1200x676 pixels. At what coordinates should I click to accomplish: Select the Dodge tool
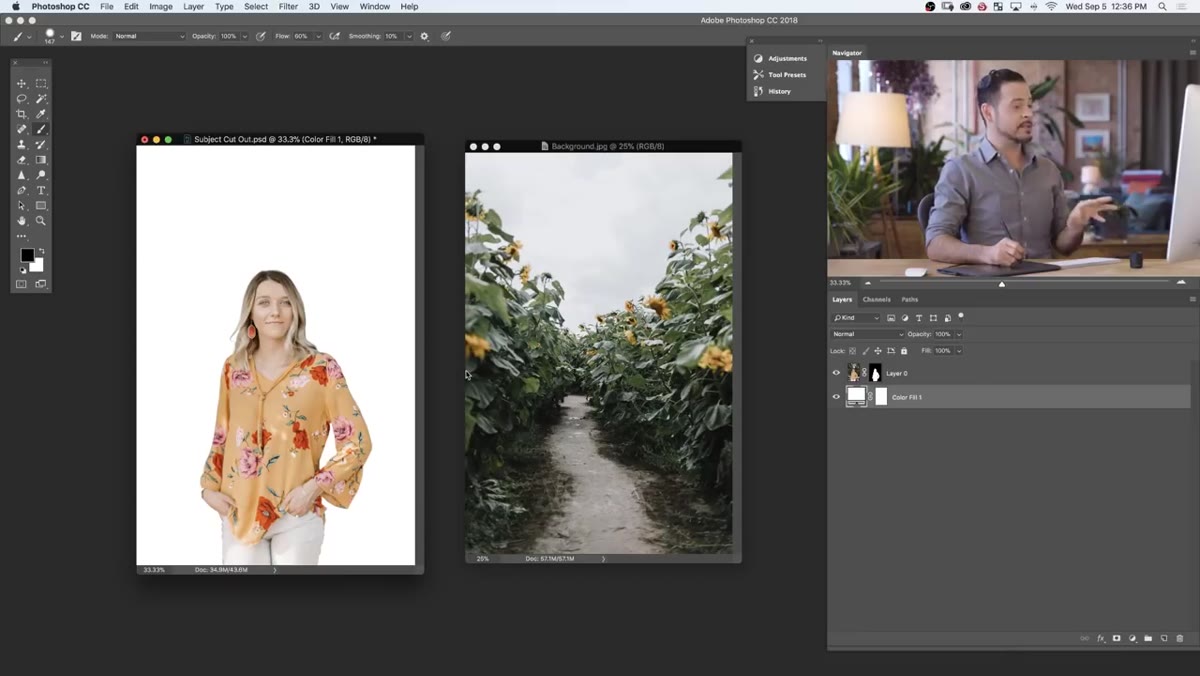[41, 175]
